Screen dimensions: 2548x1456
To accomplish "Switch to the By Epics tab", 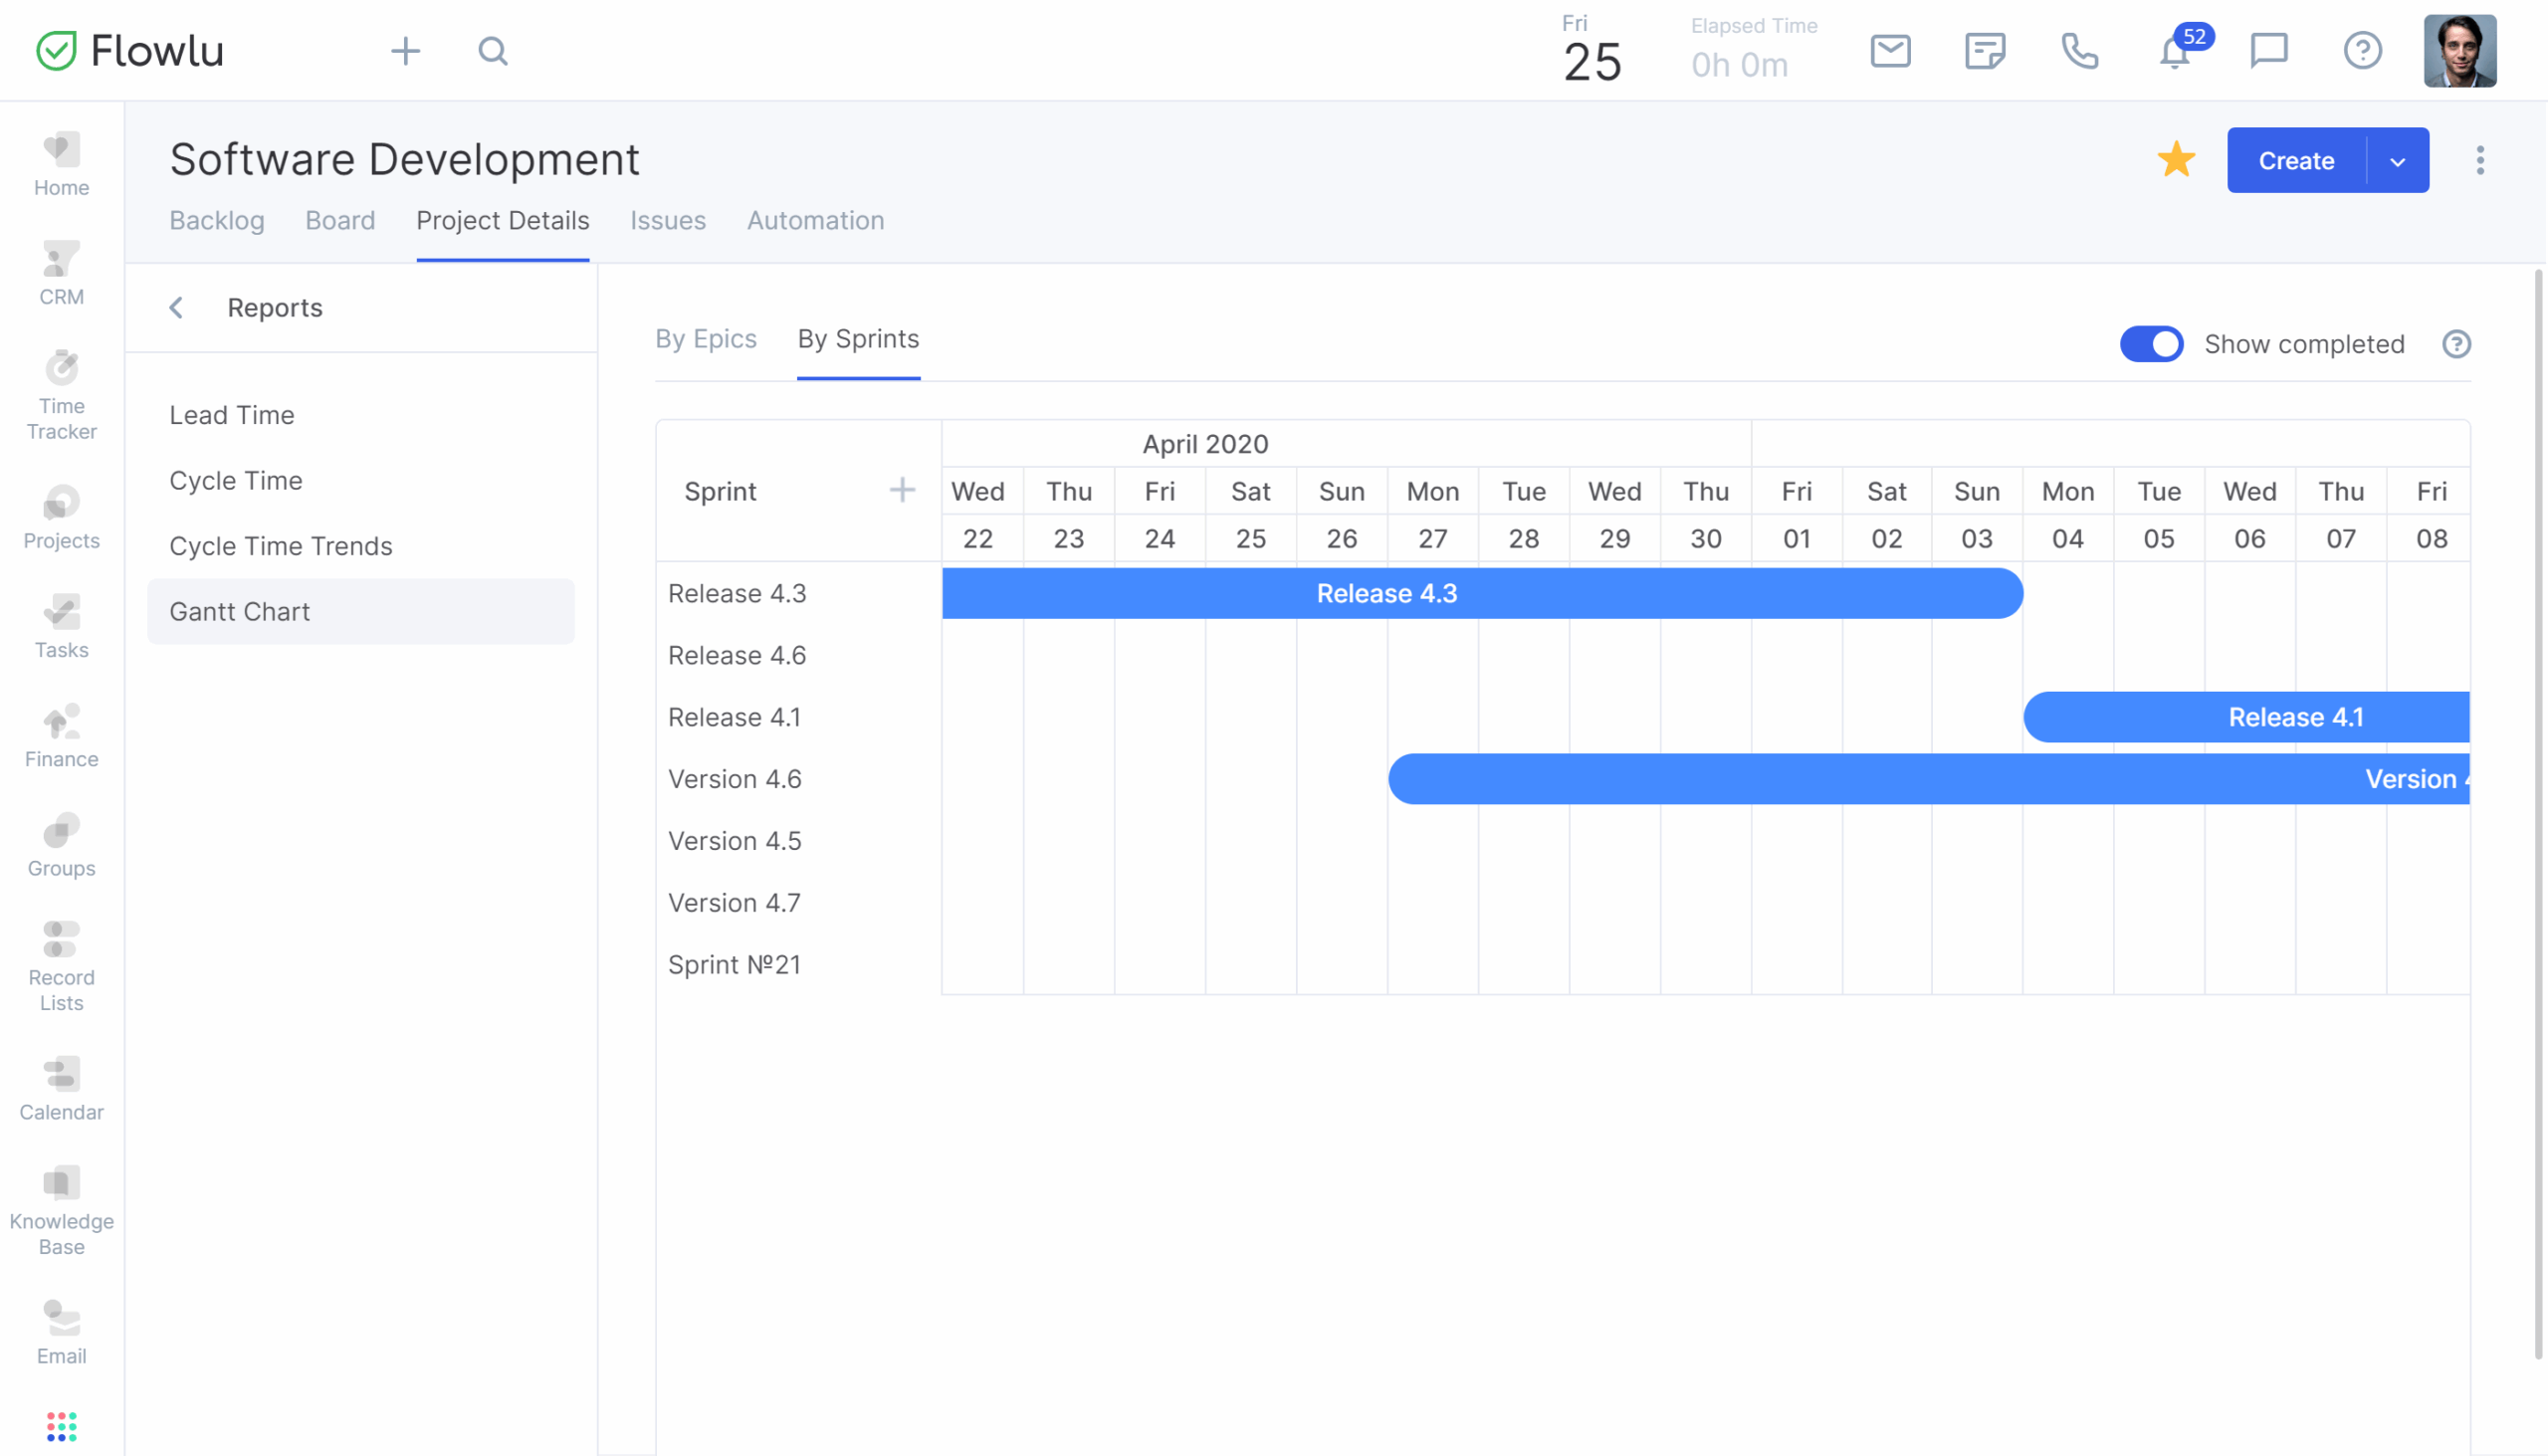I will 705,339.
